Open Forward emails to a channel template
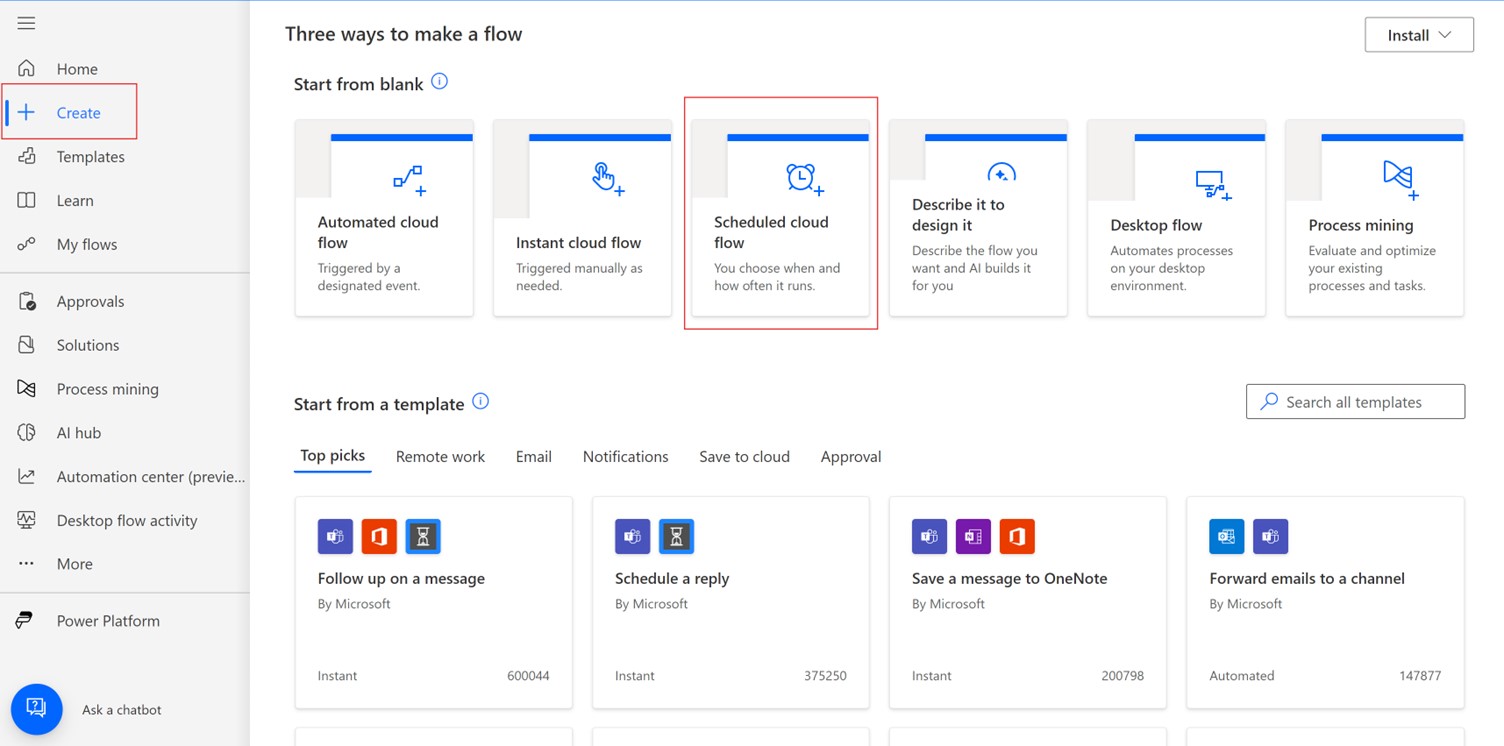The width and height of the screenshot is (1504, 746). (x=1325, y=602)
